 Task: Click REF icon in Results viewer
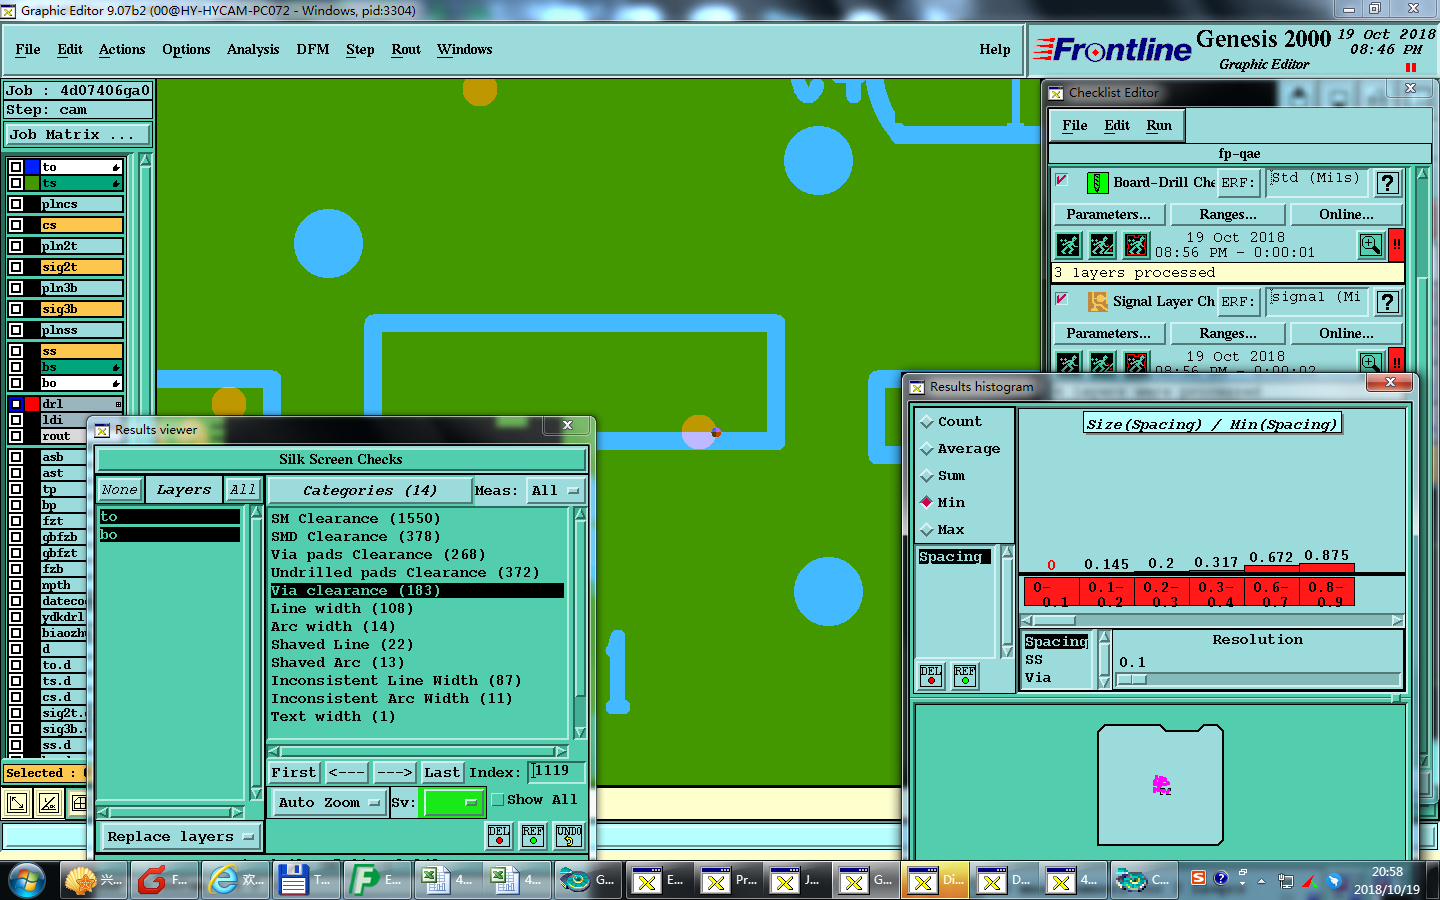(x=533, y=835)
